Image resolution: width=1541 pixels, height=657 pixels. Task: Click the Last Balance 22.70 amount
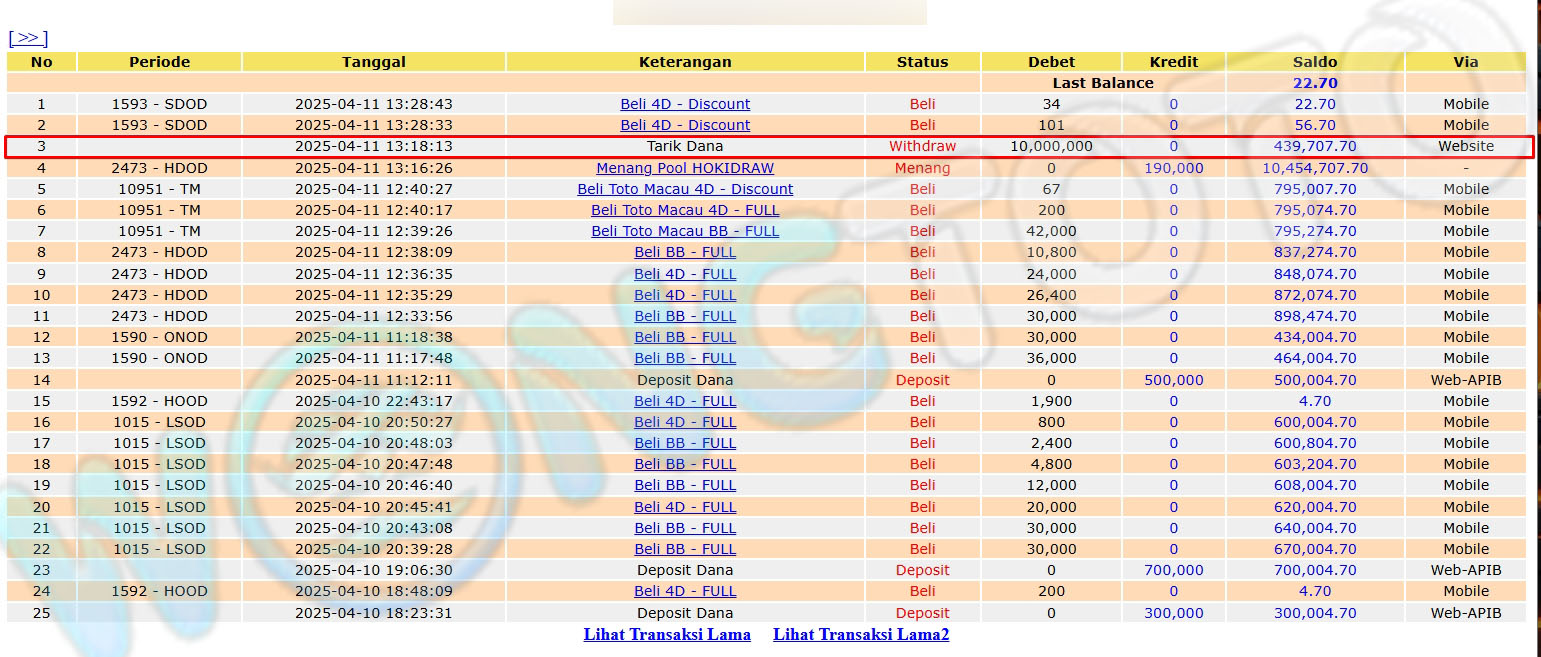tap(1314, 83)
